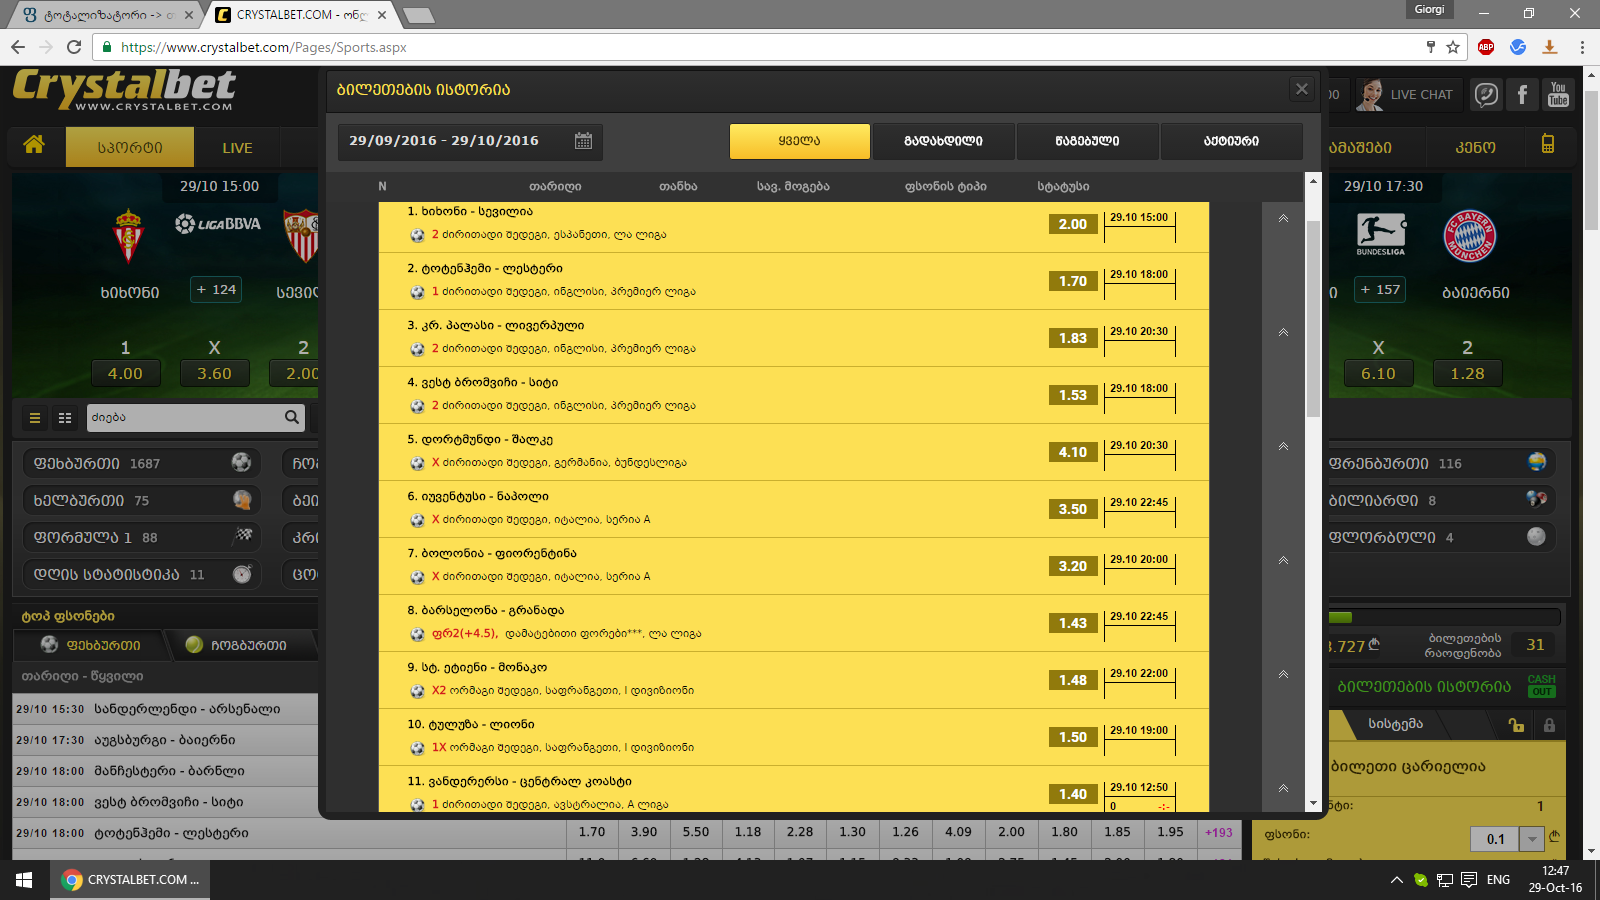
Task: Open the 29/09/2016 - 29/10/2016 date range picker
Action: 470,141
